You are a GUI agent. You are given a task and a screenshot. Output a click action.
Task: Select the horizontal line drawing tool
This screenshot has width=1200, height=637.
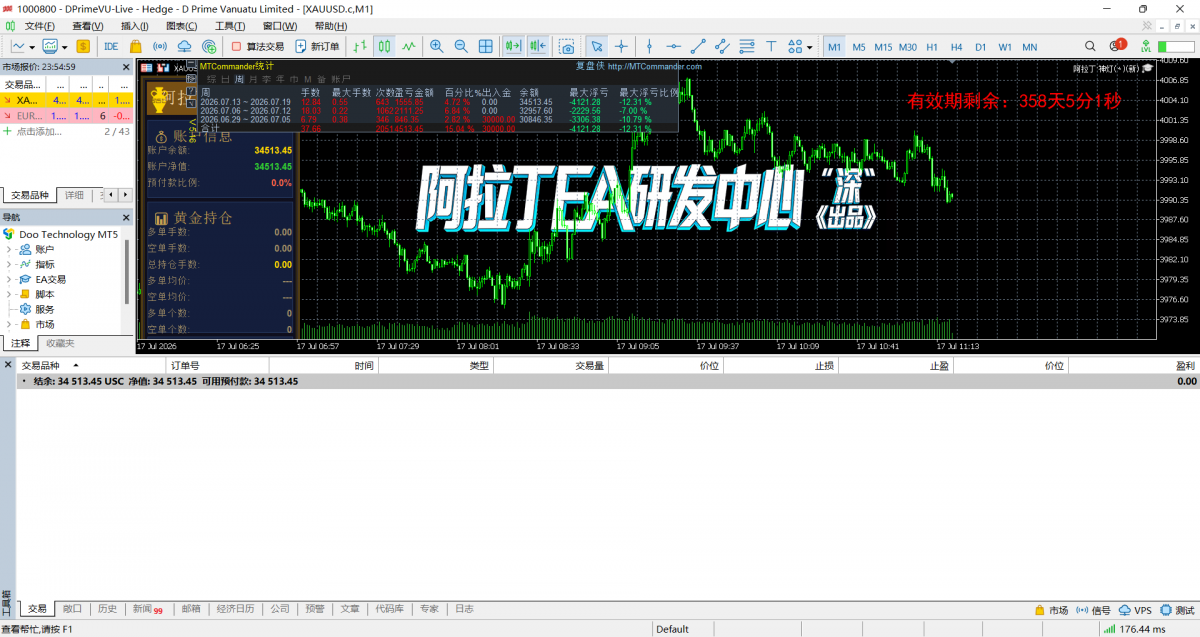[674, 46]
